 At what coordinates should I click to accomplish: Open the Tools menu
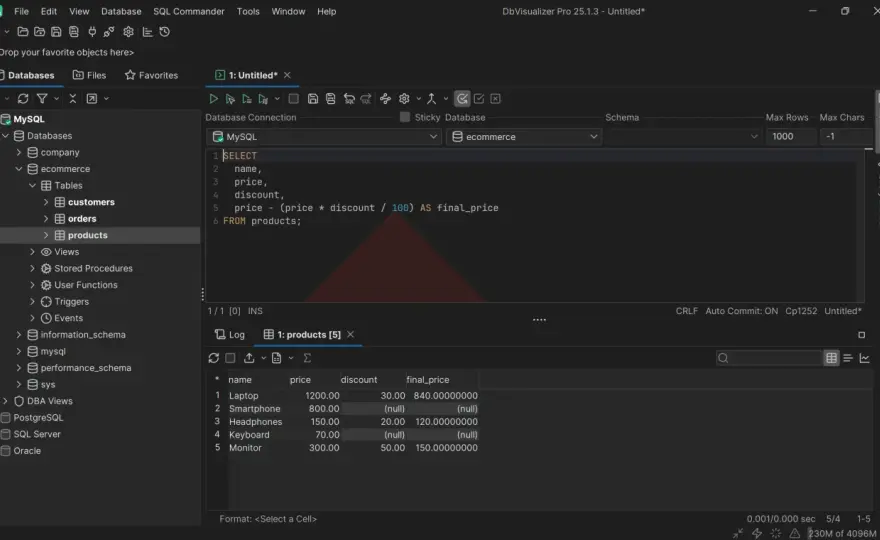[248, 11]
